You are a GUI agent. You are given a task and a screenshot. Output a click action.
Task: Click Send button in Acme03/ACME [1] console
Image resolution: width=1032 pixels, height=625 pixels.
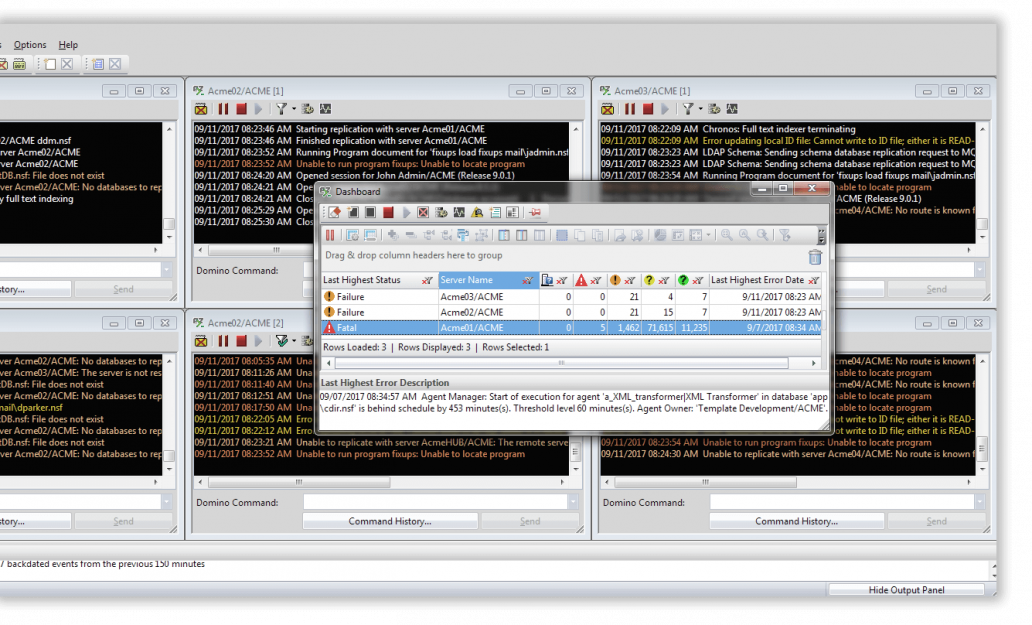(936, 289)
